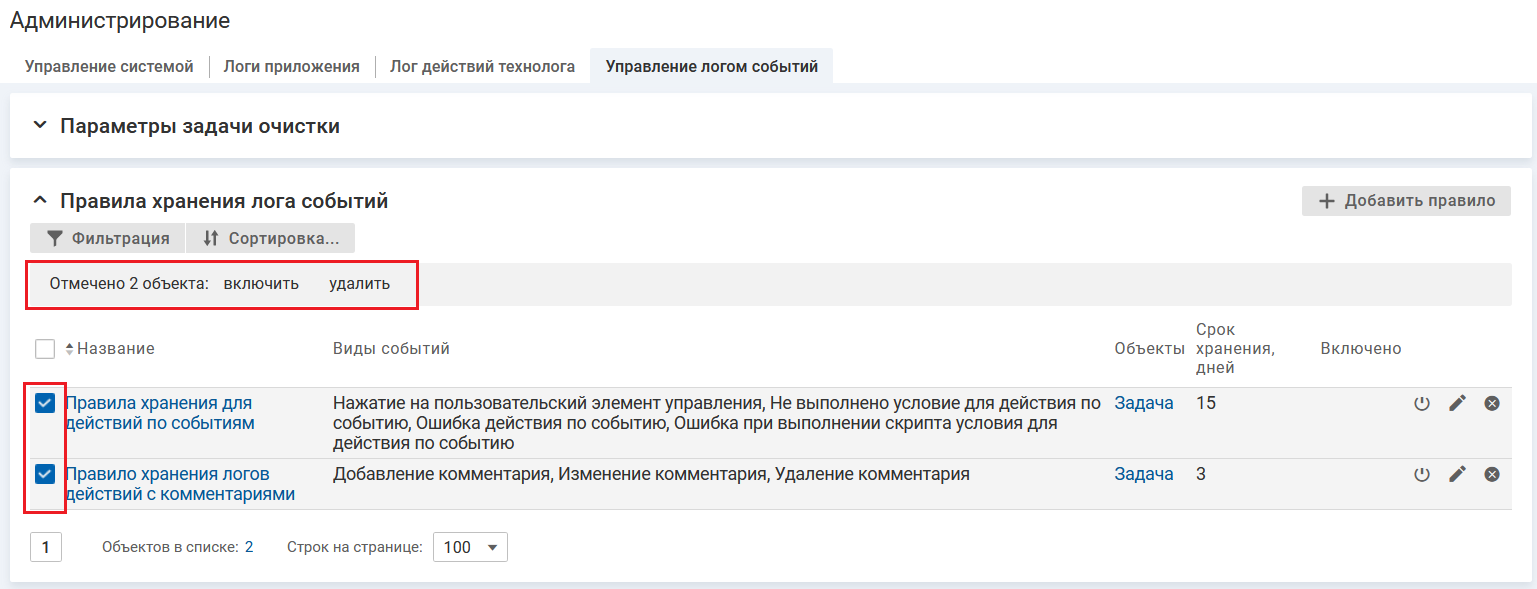Expand «Параметры задачи очистки» section
The height and width of the screenshot is (589, 1537).
[40, 127]
